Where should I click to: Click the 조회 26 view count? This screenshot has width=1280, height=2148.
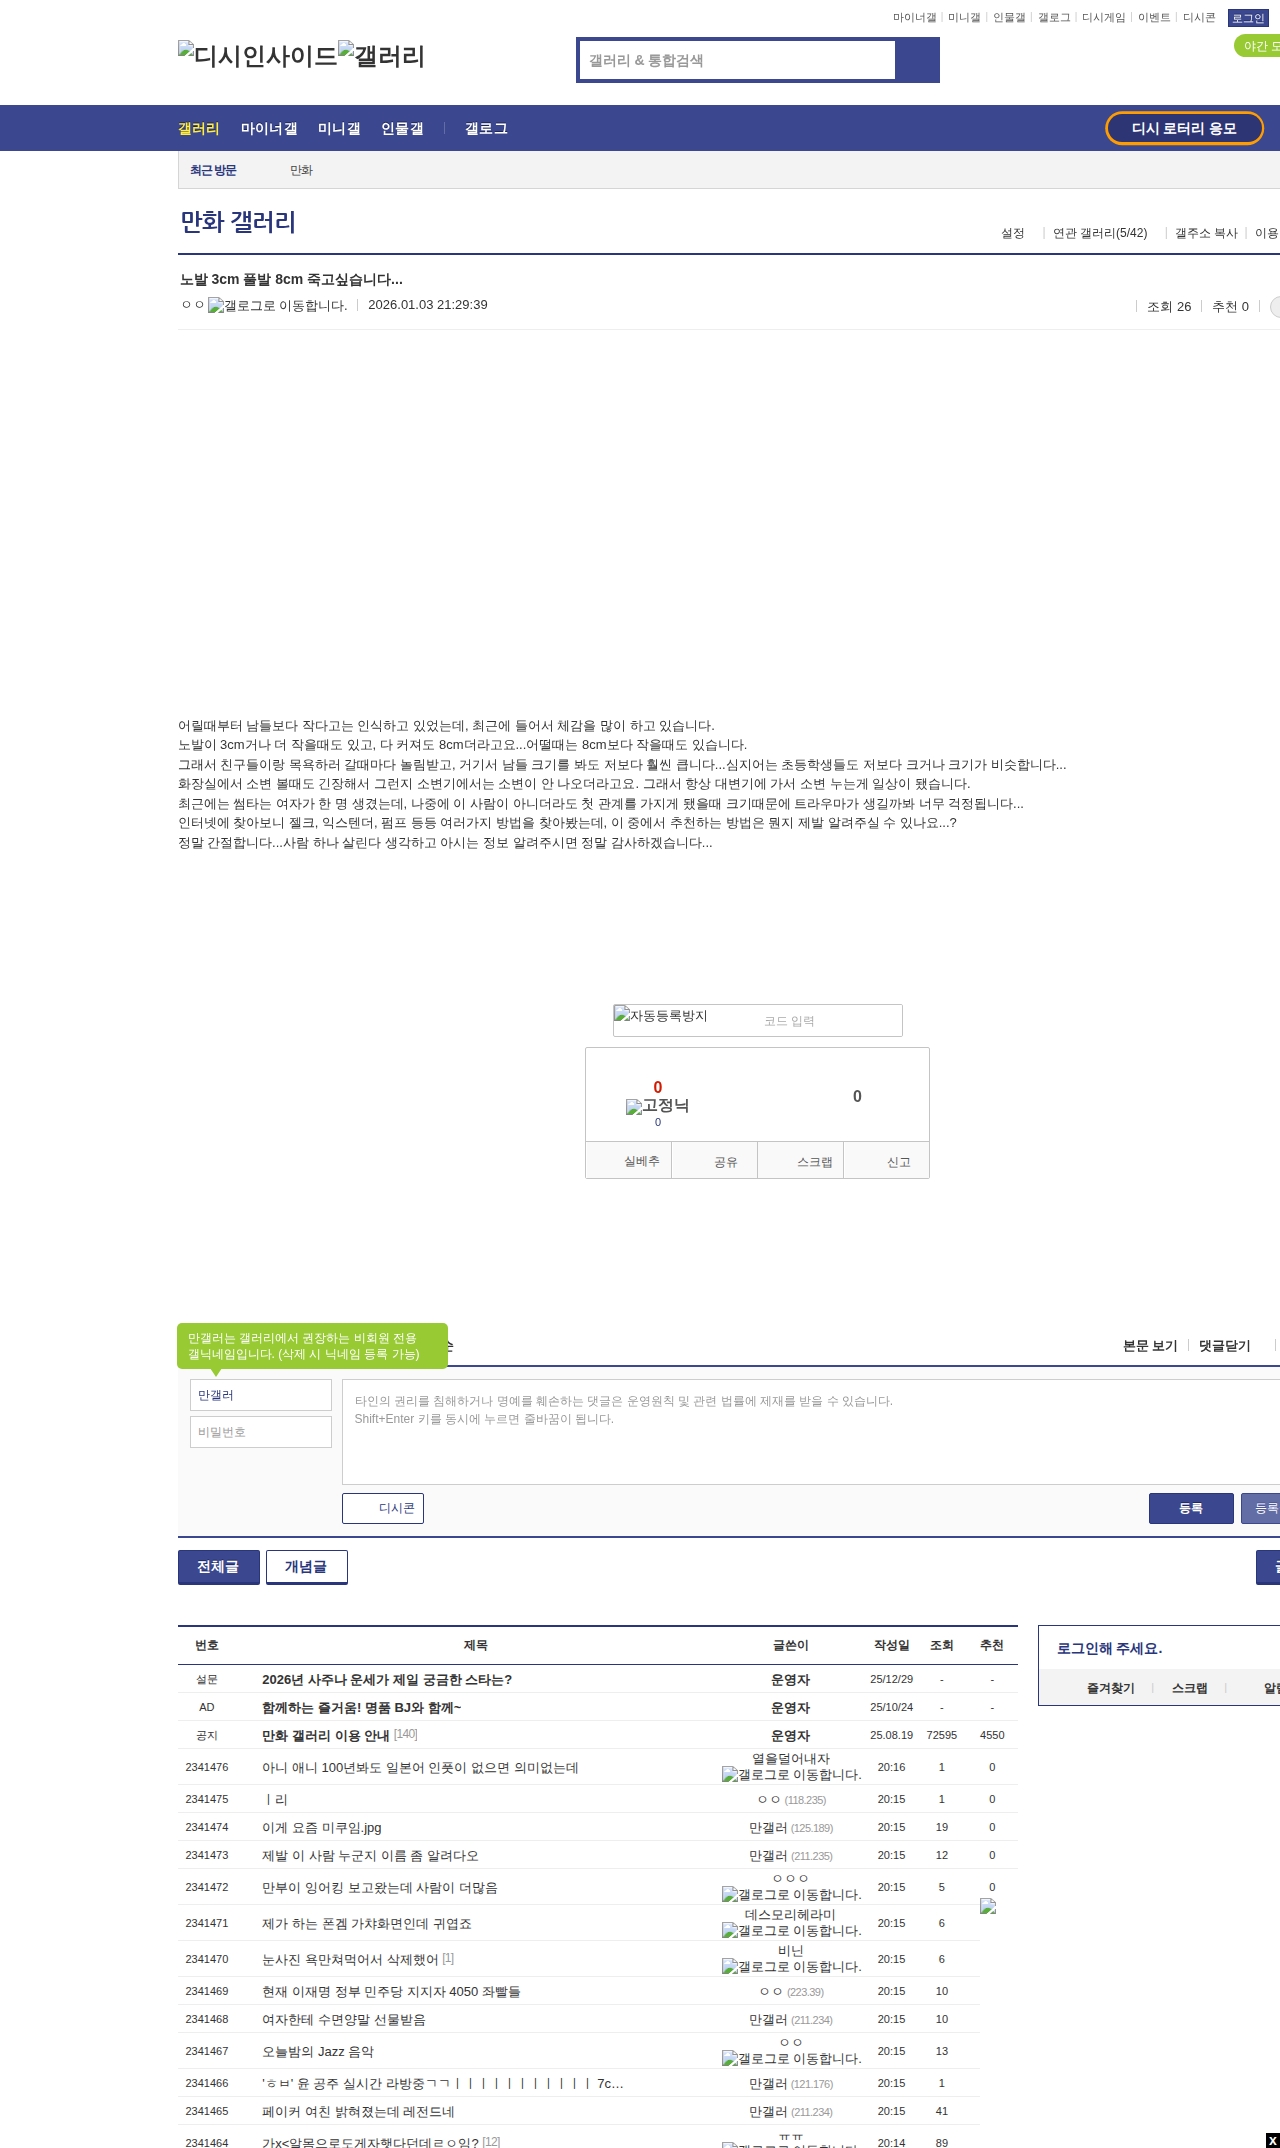1169,307
